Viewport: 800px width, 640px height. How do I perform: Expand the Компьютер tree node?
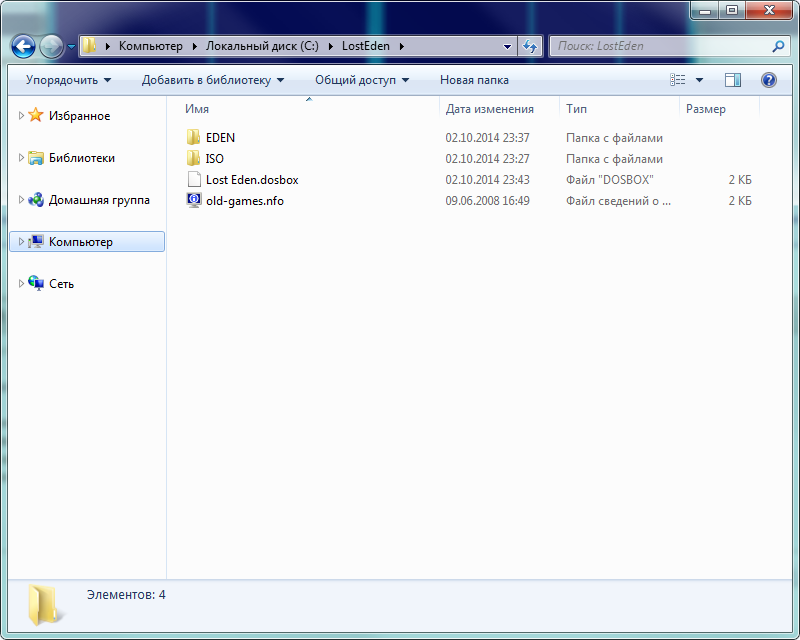point(21,241)
